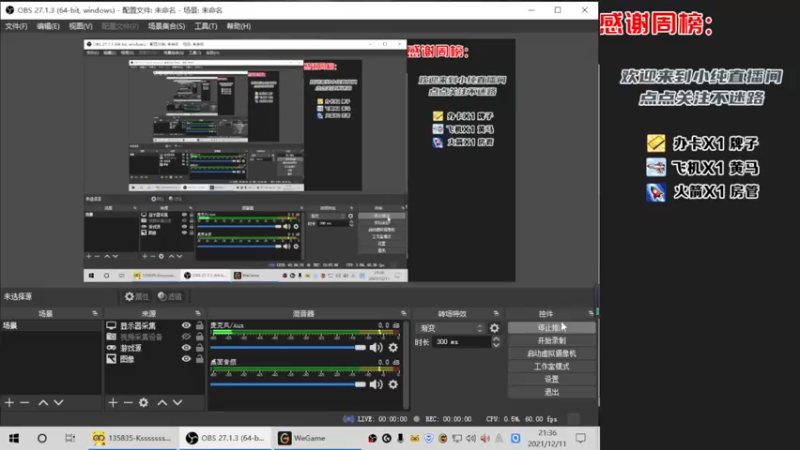The height and width of the screenshot is (450, 800).
Task: Open the 工具(T) menu
Action: point(206,26)
